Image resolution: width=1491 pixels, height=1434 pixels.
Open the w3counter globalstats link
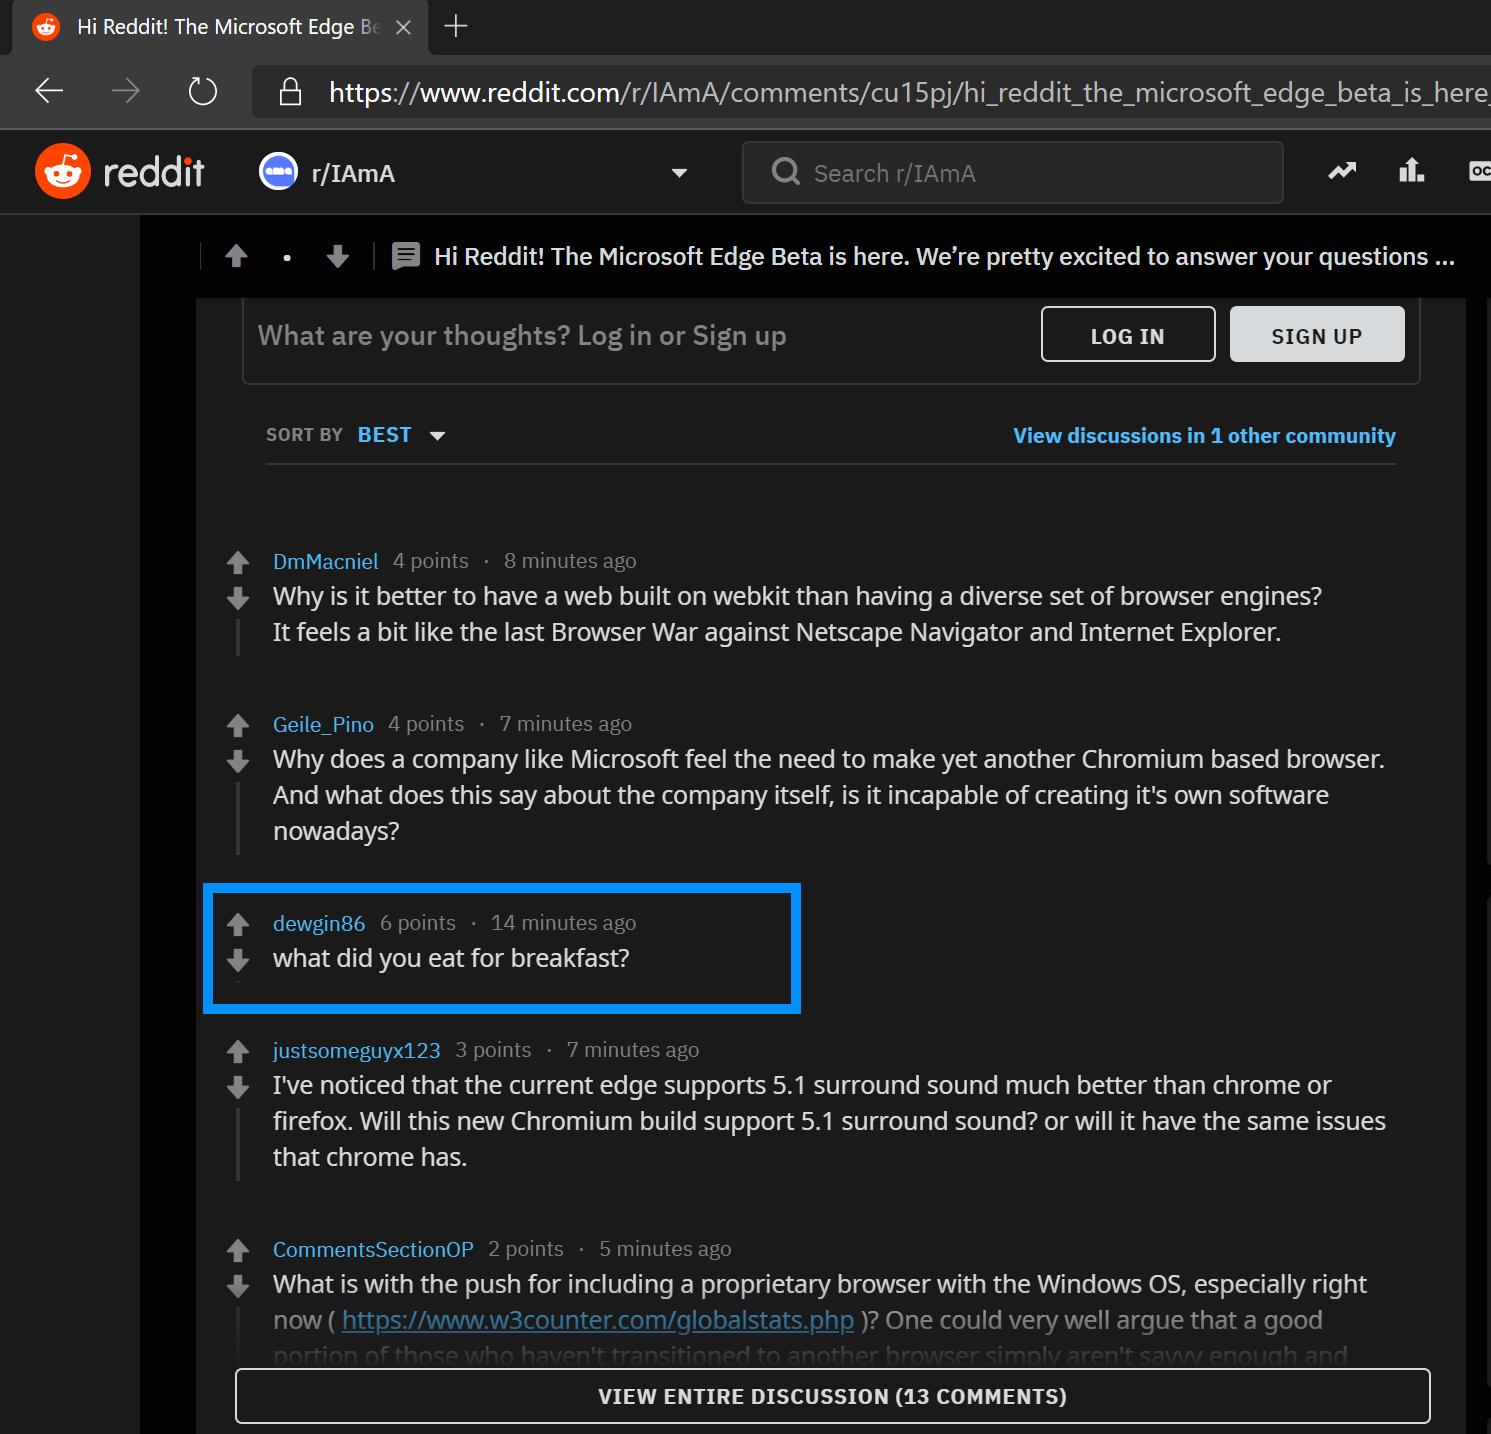click(598, 1320)
